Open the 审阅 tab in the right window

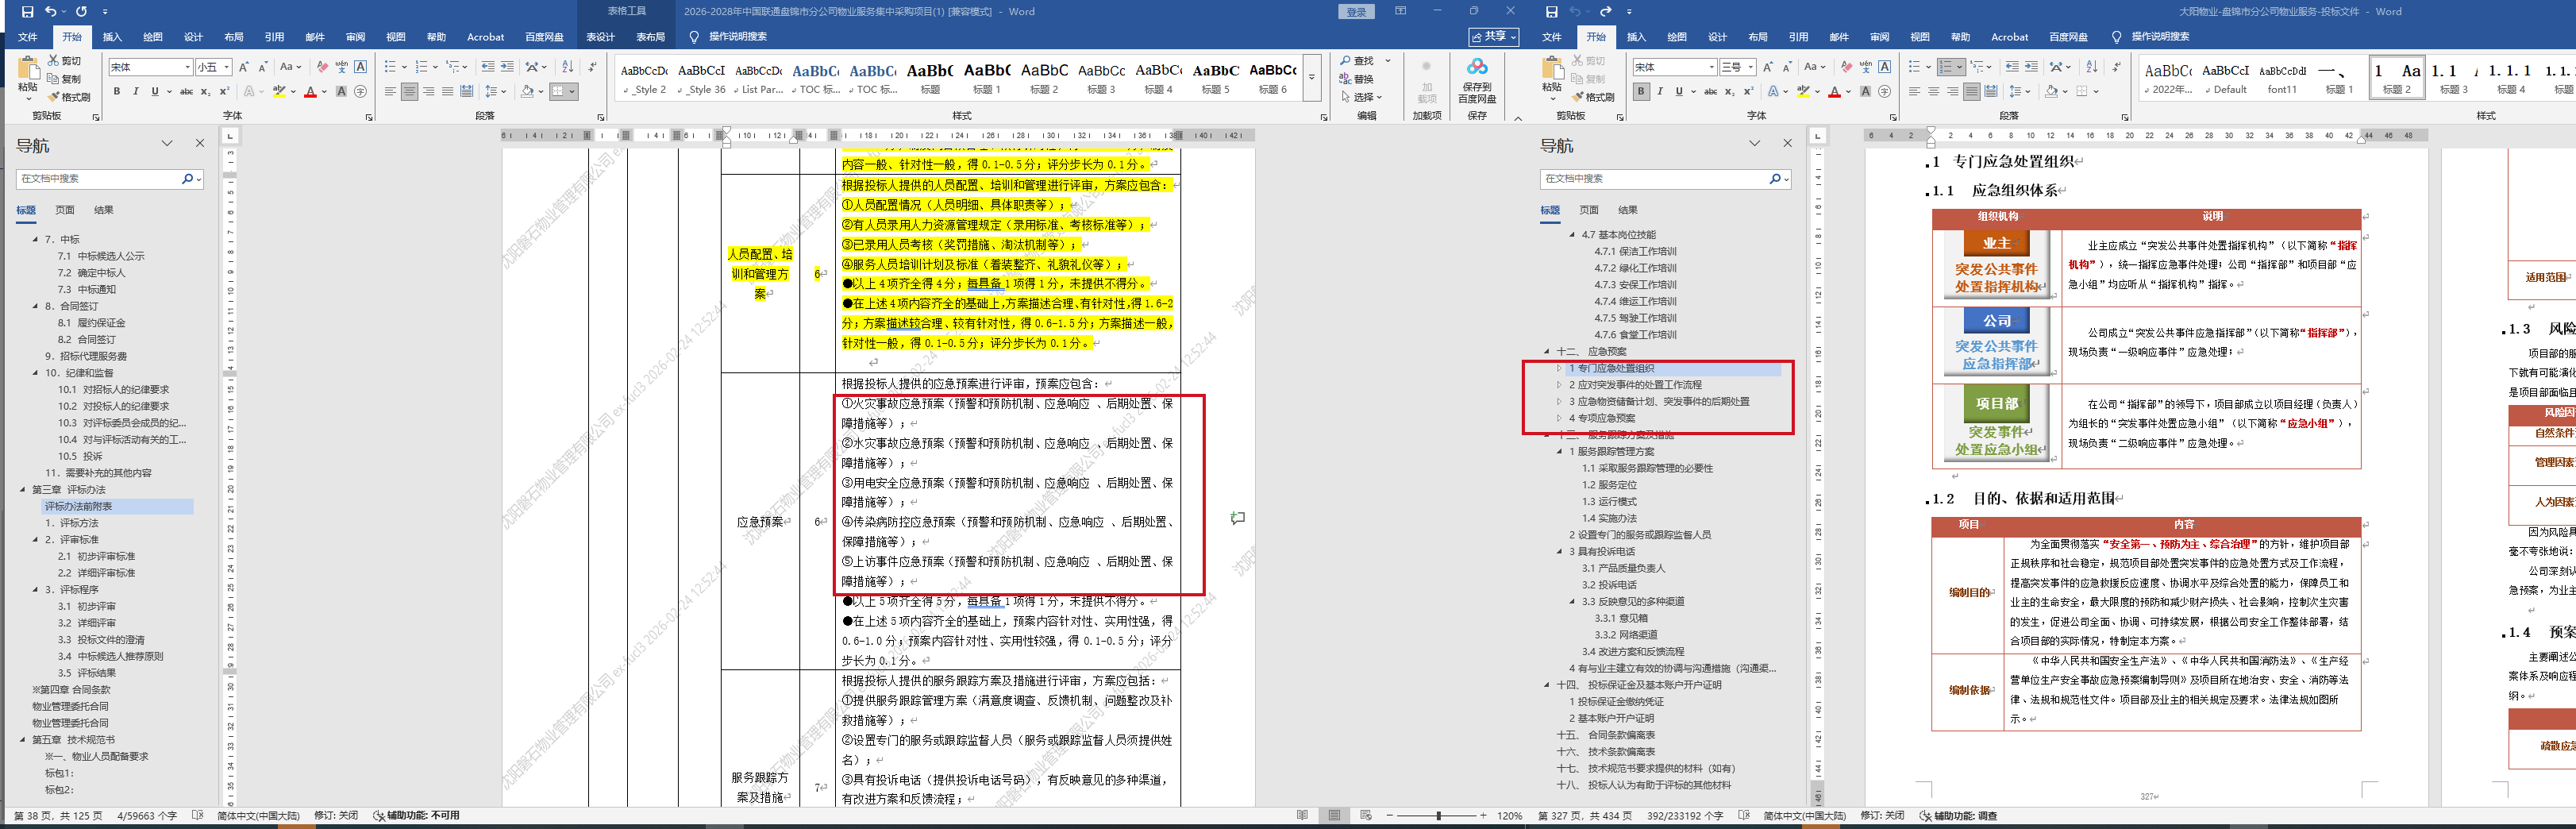tap(1879, 37)
